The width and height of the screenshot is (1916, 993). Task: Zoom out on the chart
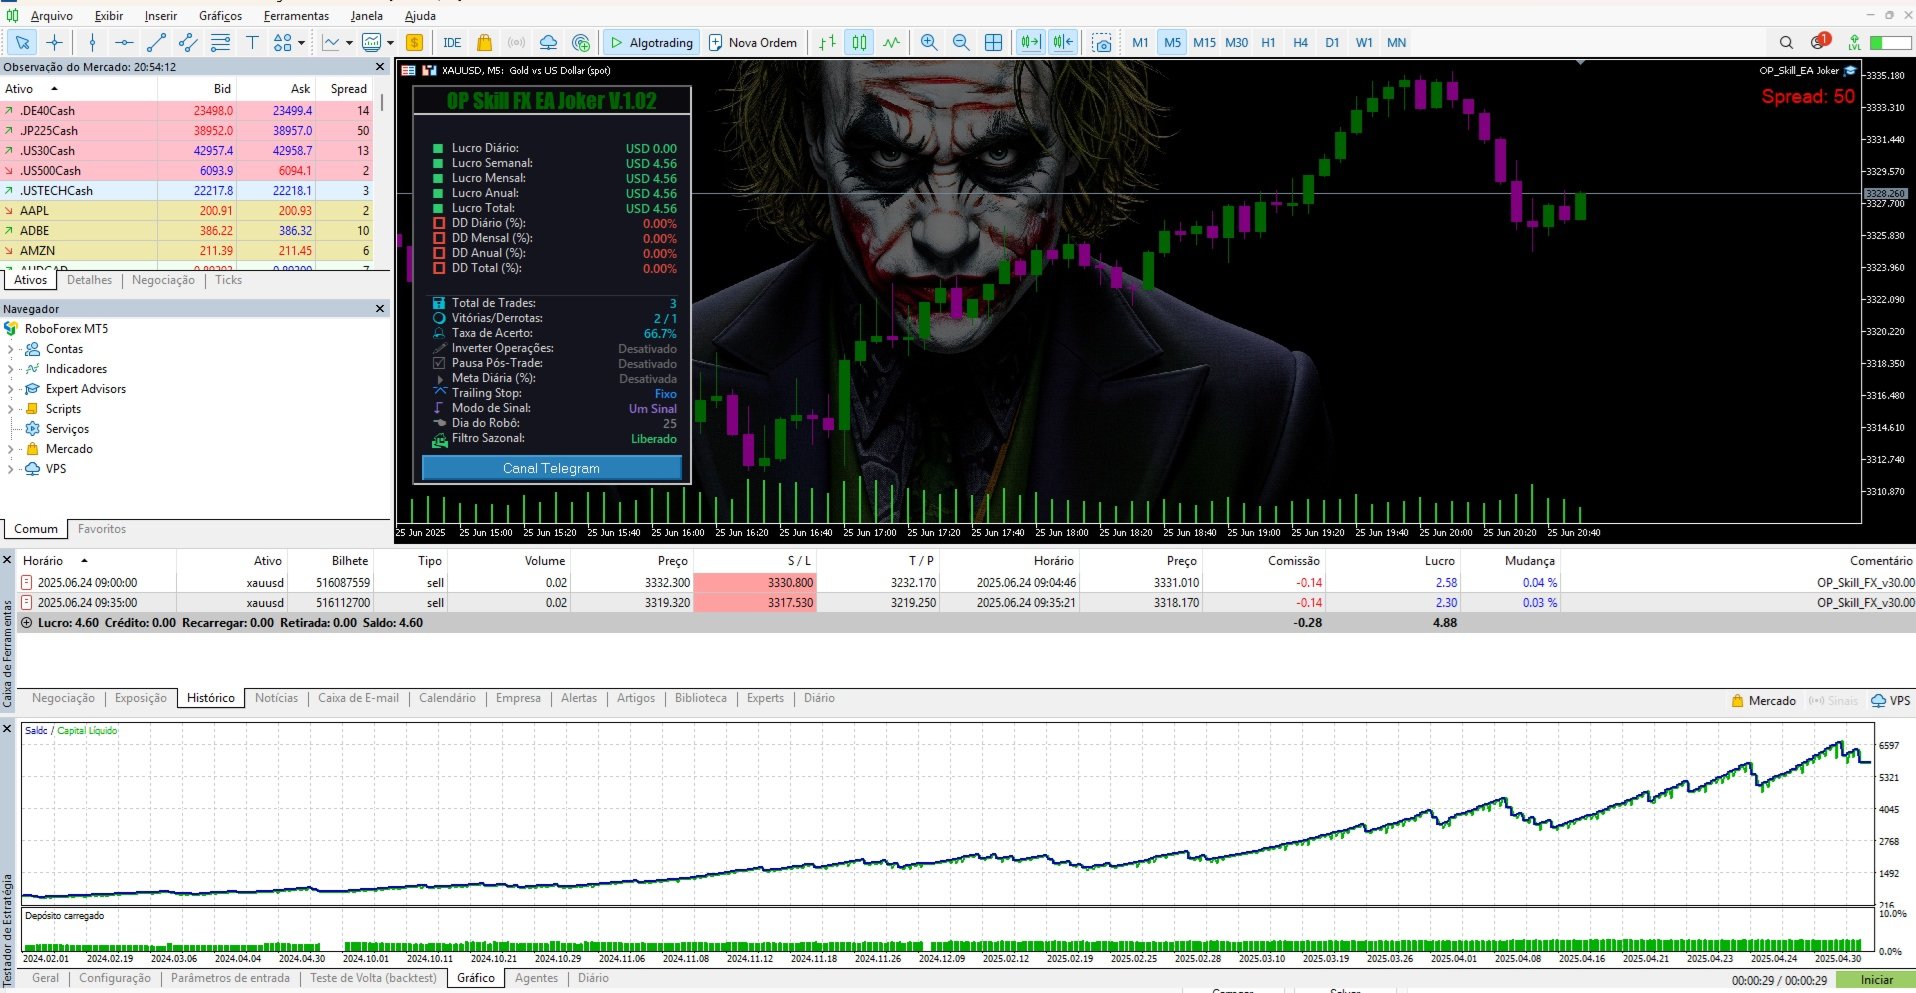[961, 42]
